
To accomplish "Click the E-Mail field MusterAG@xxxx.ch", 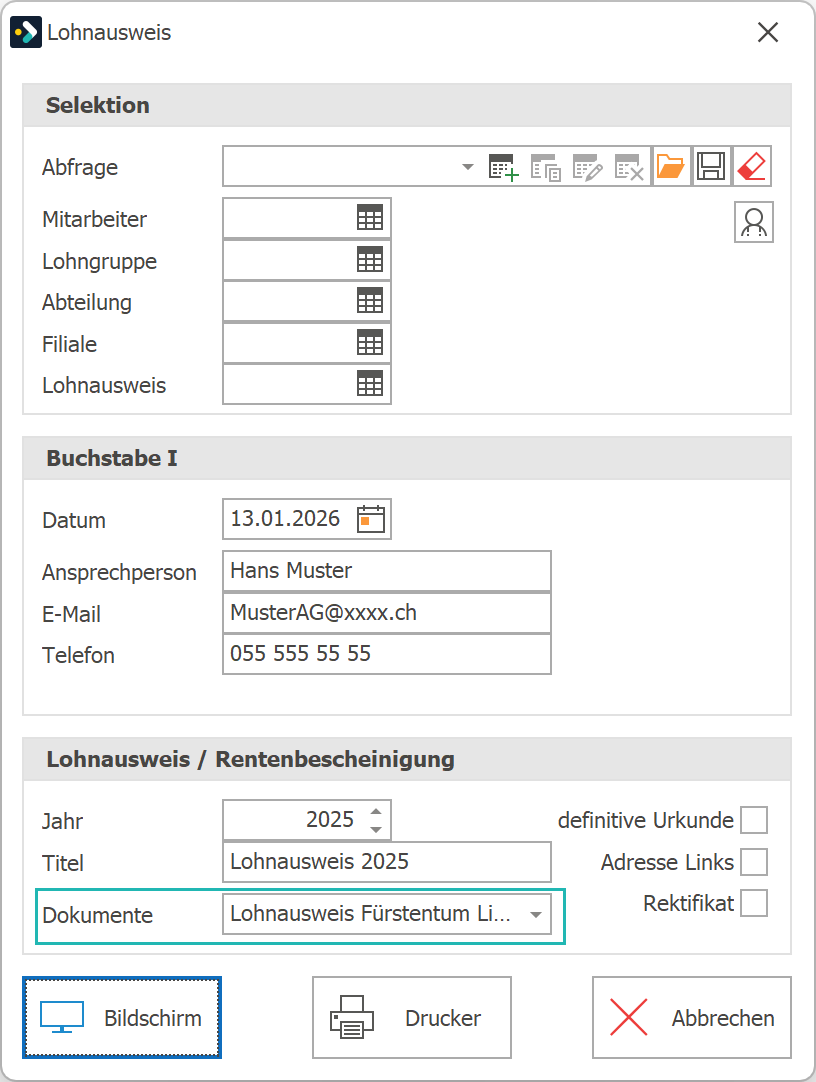I will click(x=387, y=612).
